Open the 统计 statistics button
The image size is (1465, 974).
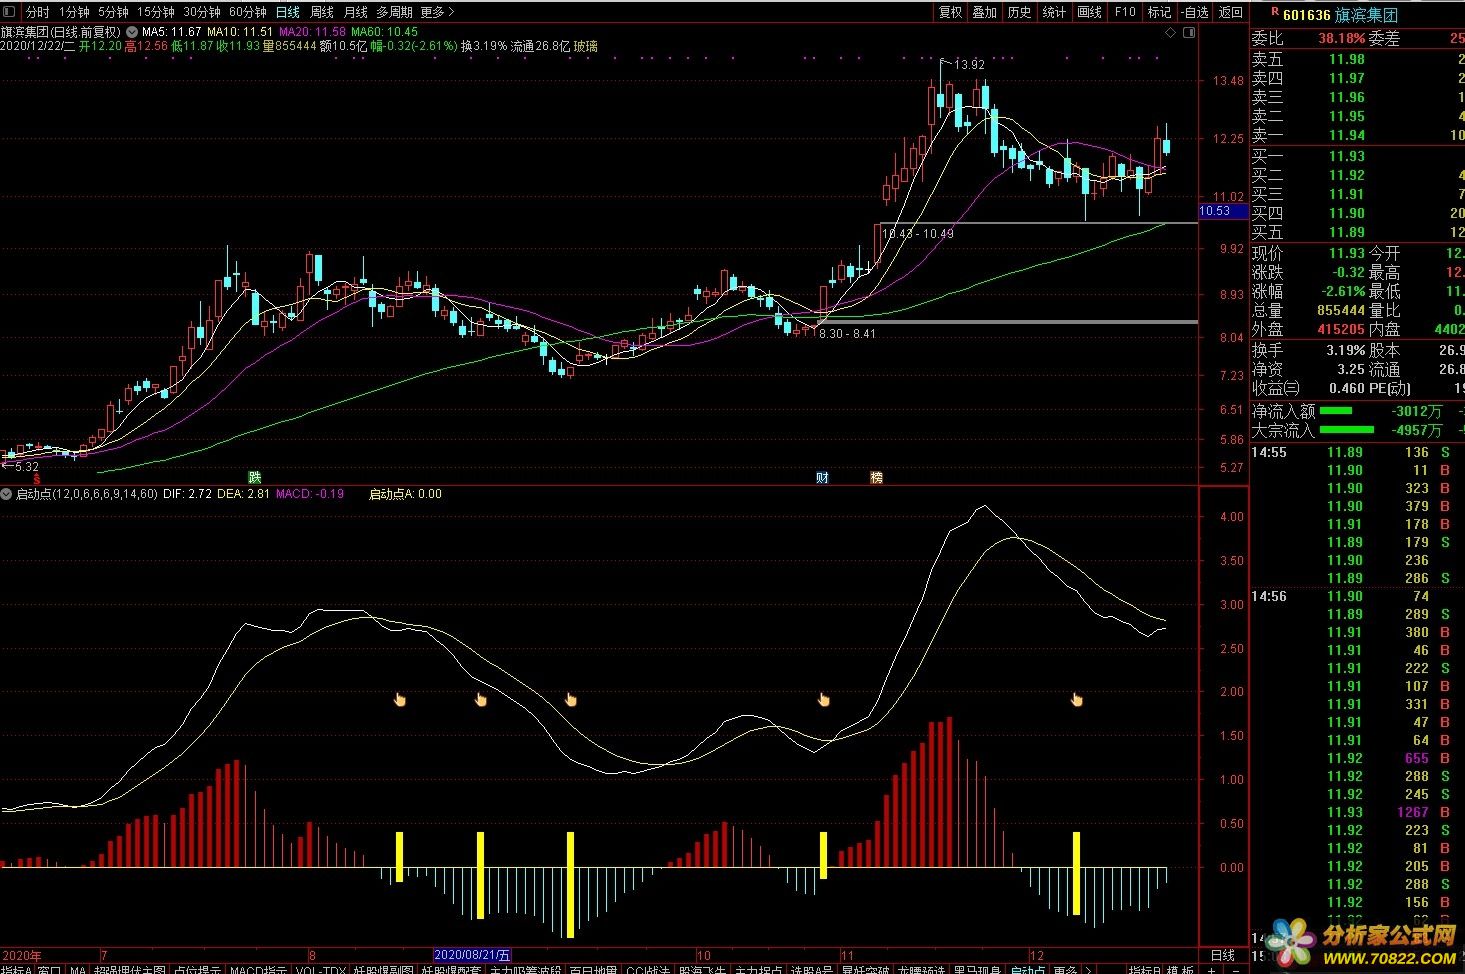[1054, 12]
